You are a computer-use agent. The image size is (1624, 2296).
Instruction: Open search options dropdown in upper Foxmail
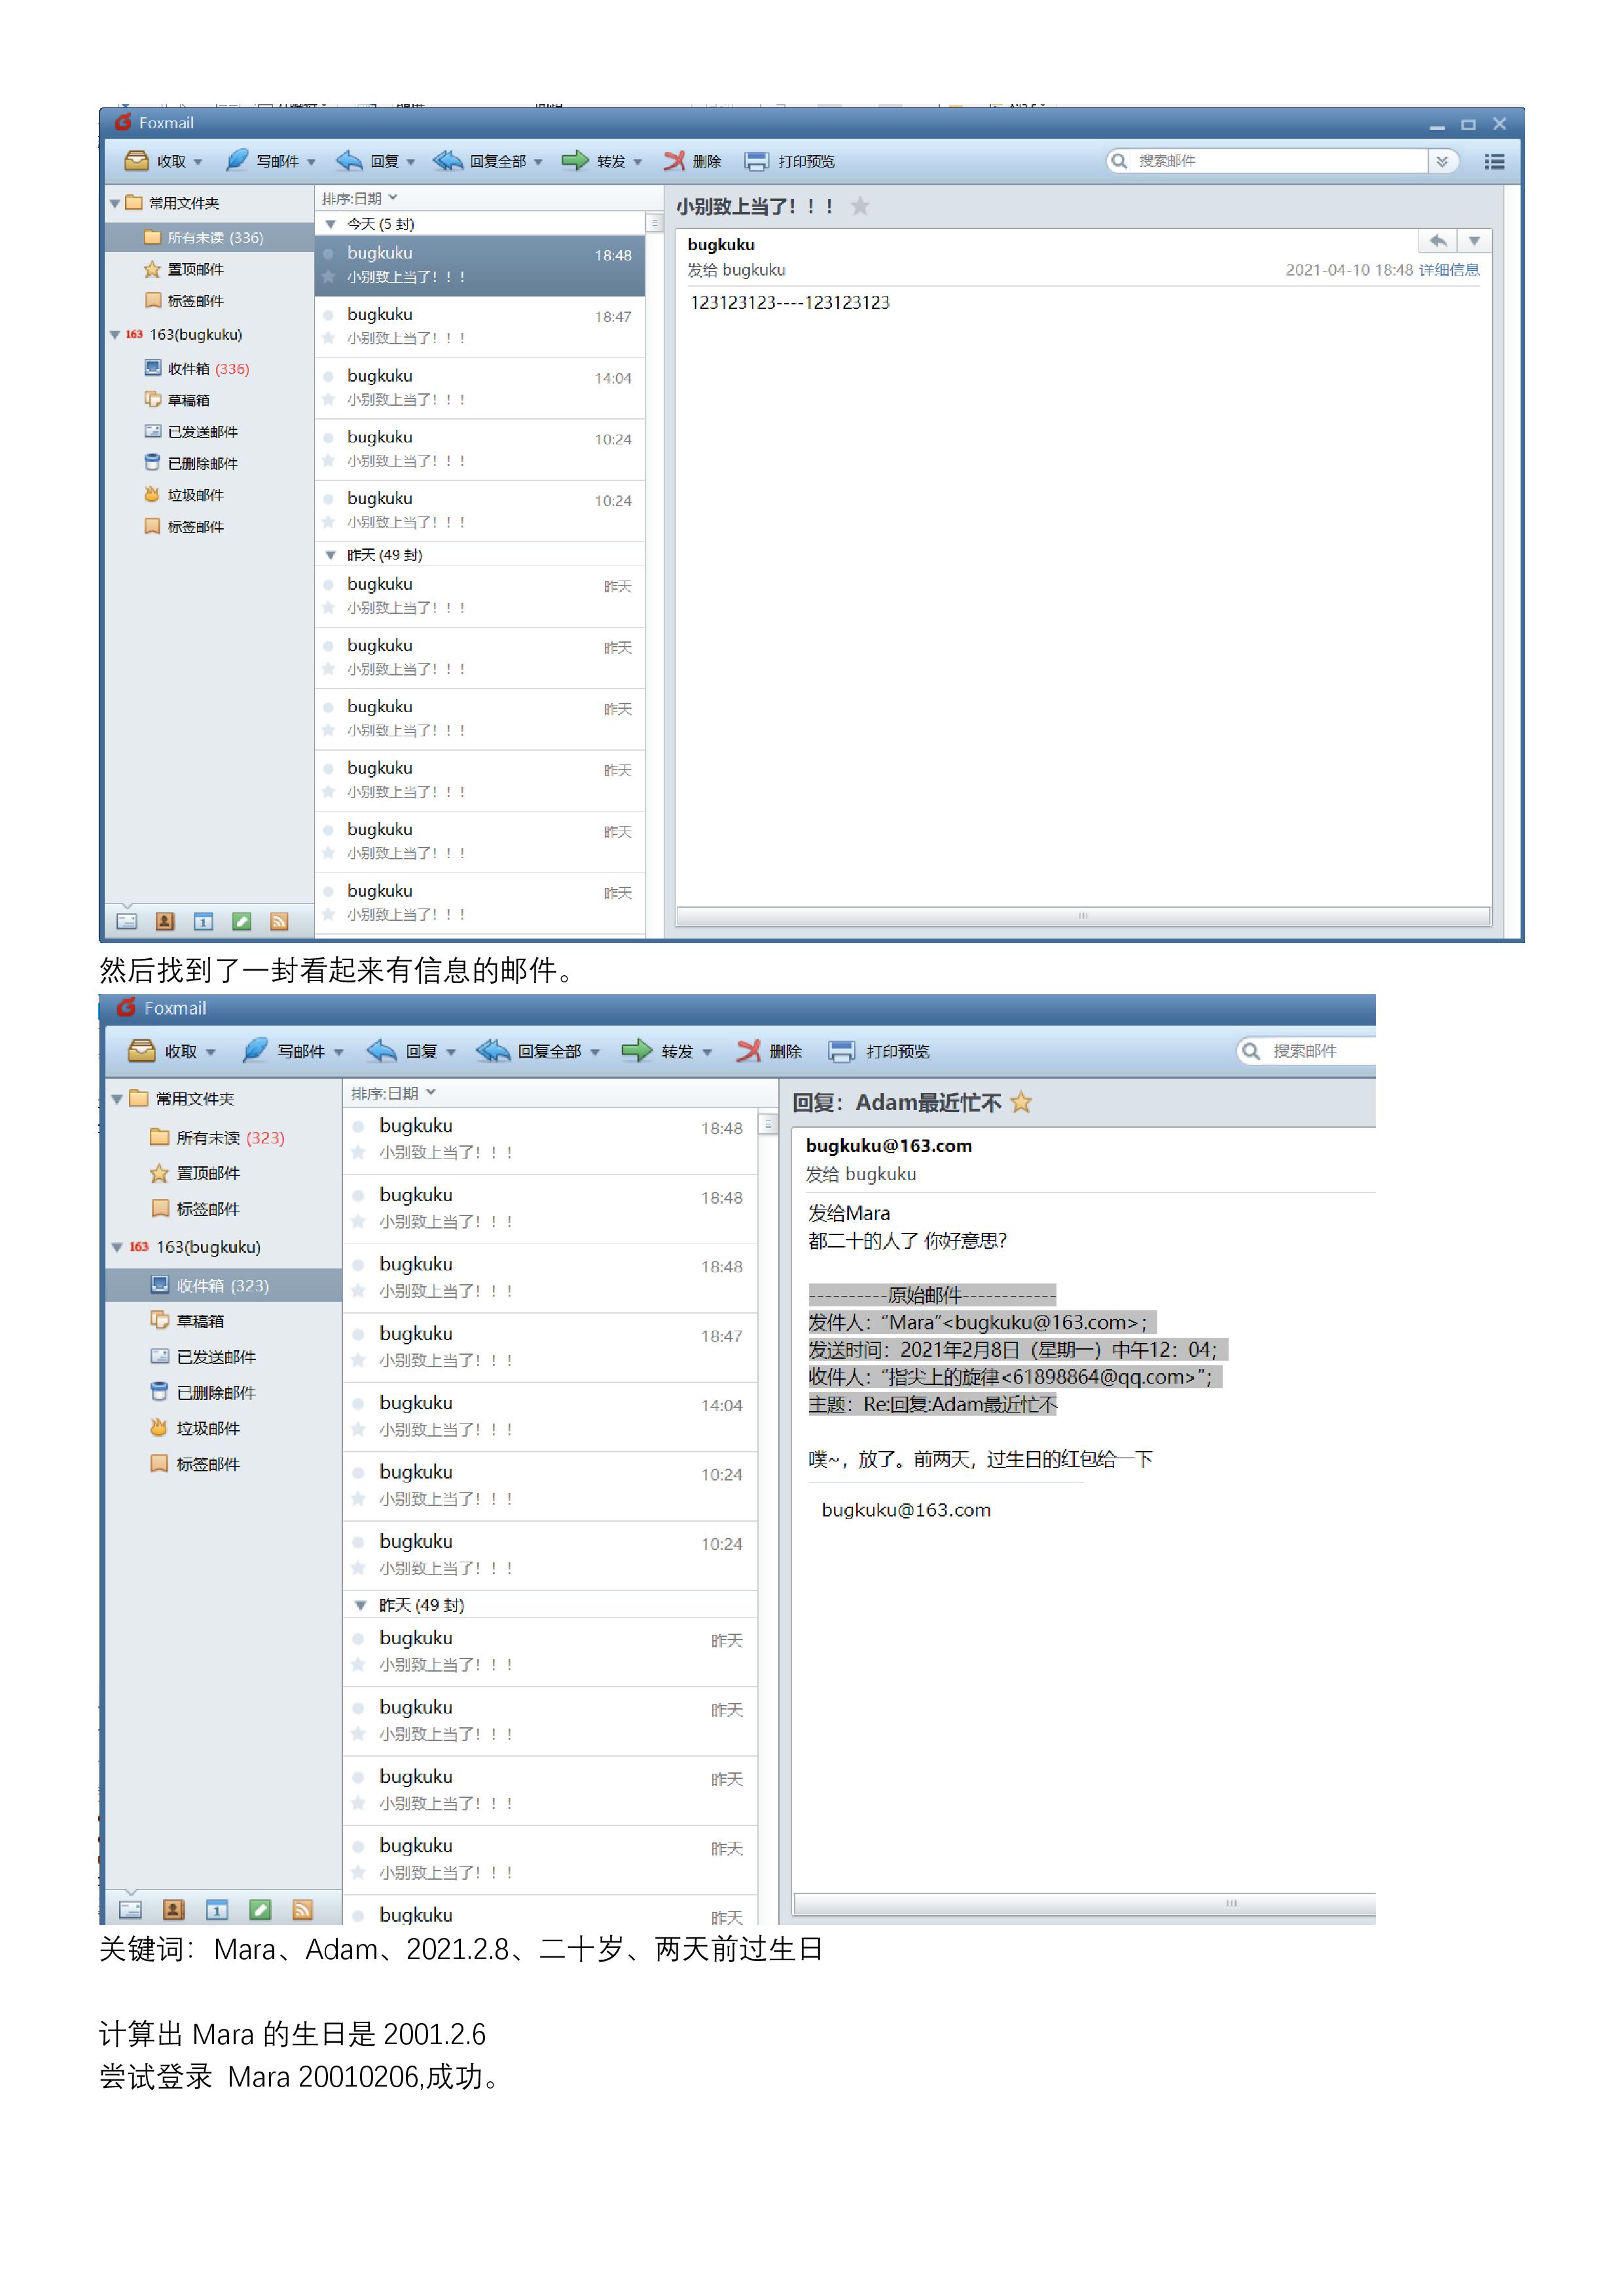point(1442,161)
